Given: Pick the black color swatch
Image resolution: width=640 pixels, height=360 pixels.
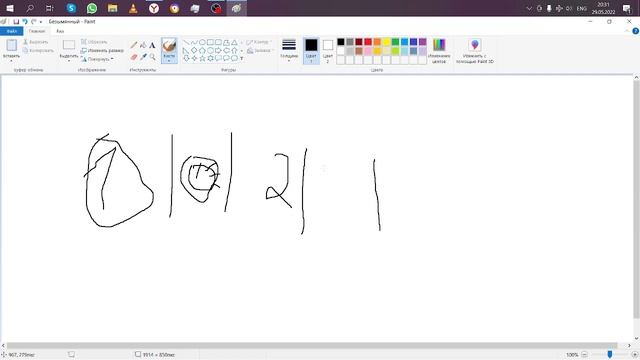Looking at the screenshot, I should click(341, 42).
